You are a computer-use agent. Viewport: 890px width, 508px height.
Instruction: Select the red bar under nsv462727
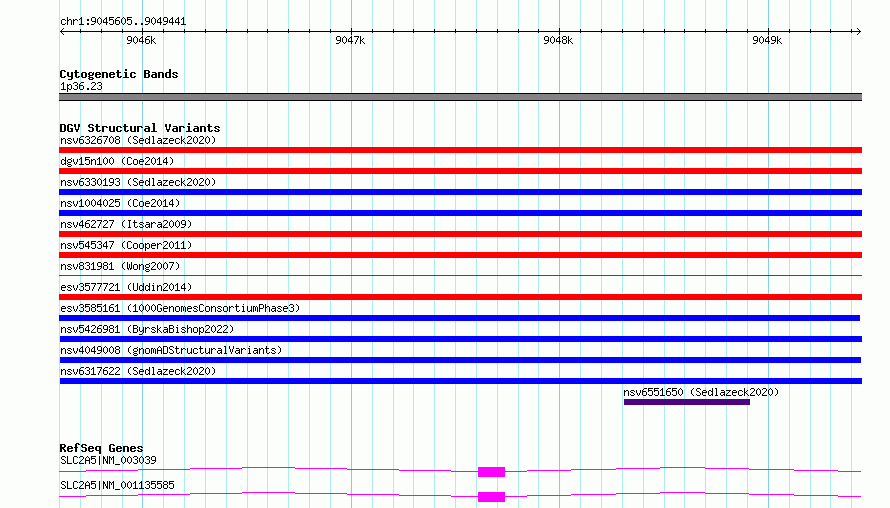(x=460, y=234)
